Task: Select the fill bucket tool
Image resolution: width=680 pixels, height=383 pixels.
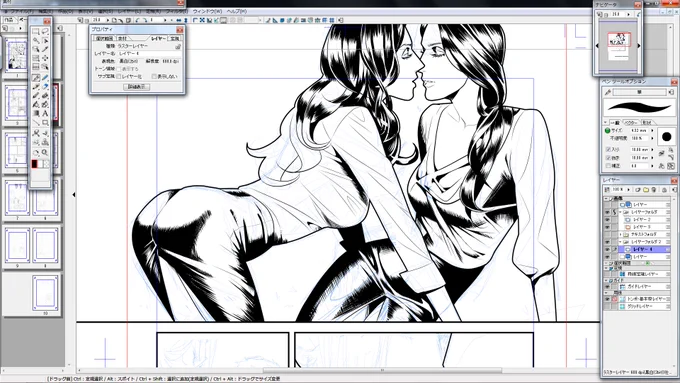Action: [36, 105]
